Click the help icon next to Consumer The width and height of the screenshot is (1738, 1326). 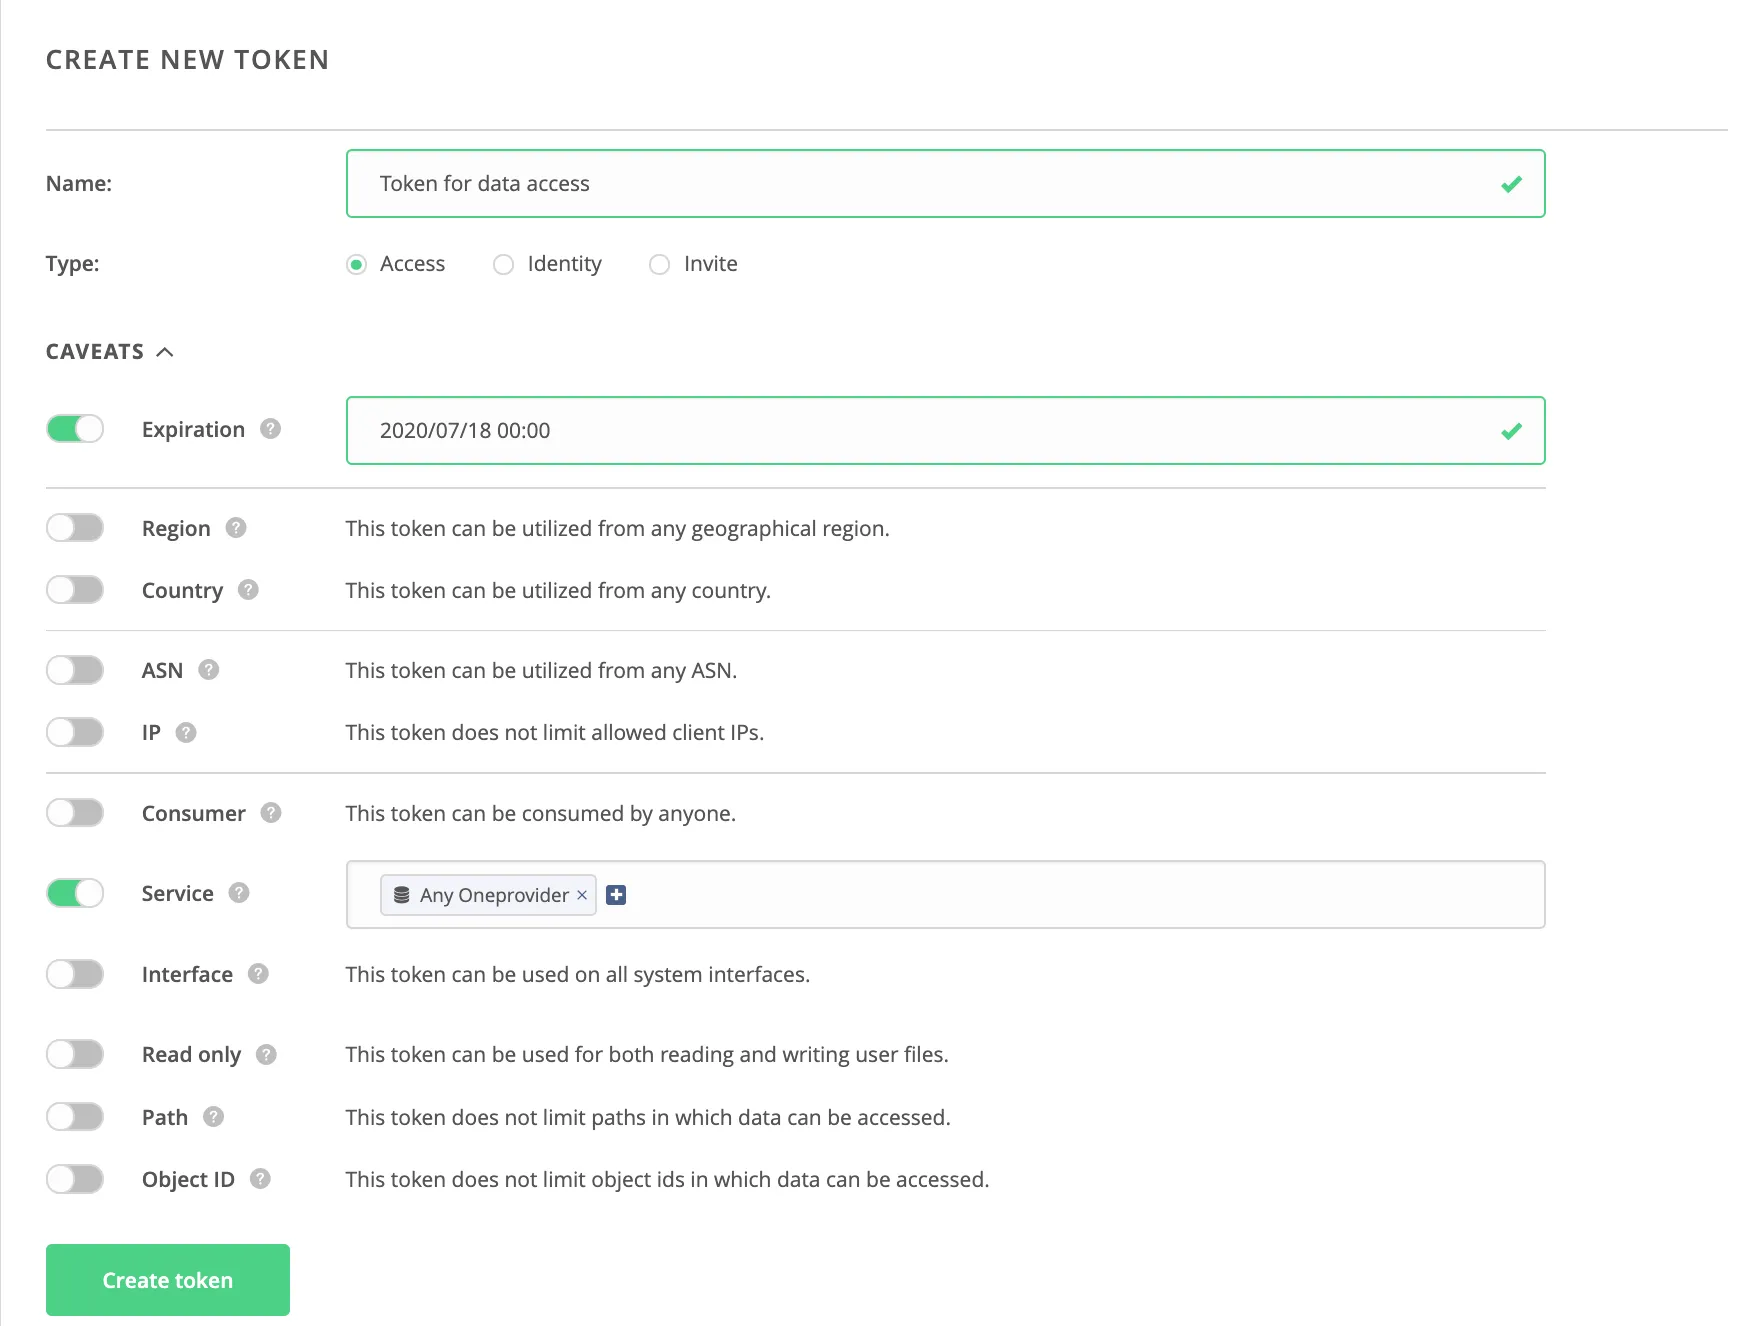point(271,813)
